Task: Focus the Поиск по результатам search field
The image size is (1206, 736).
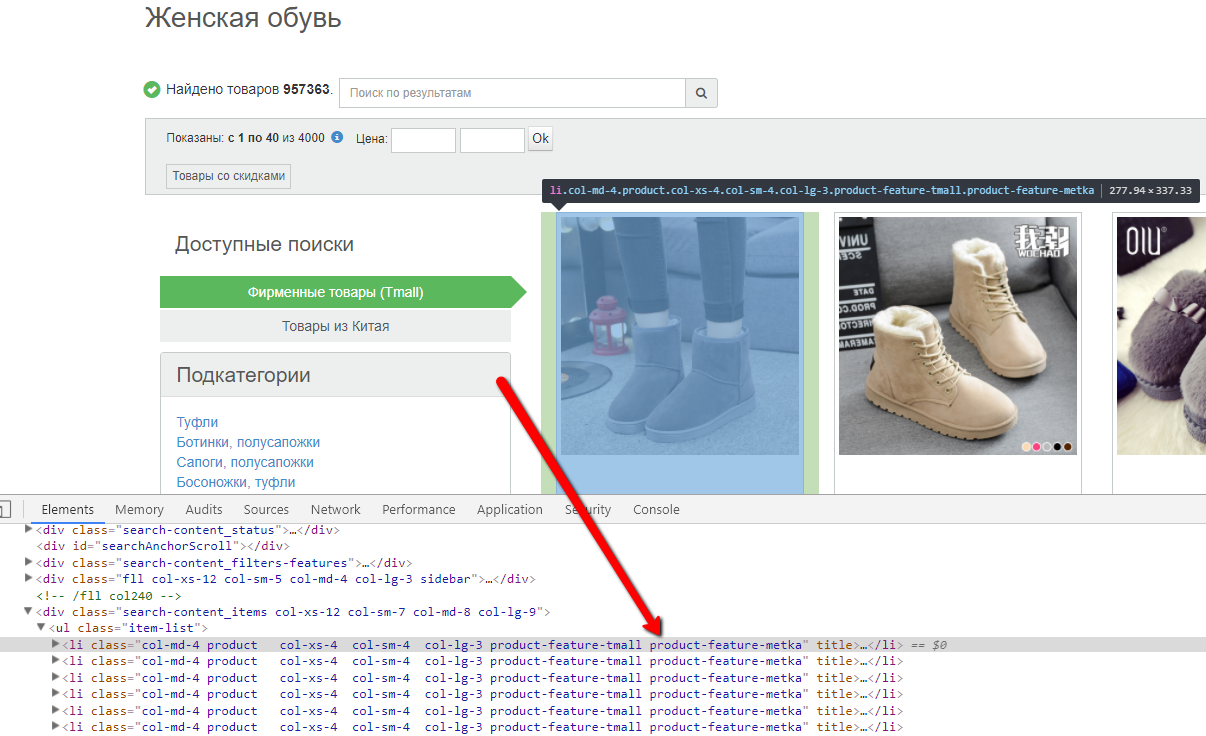Action: pos(512,93)
